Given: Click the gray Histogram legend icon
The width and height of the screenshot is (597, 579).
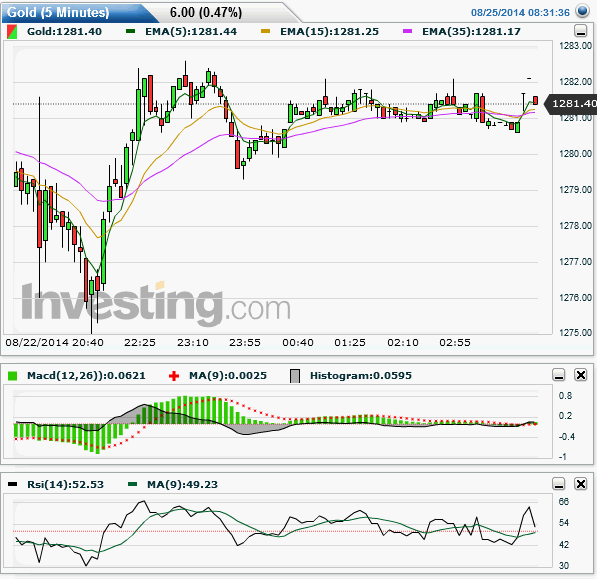Looking at the screenshot, I should coord(295,376).
